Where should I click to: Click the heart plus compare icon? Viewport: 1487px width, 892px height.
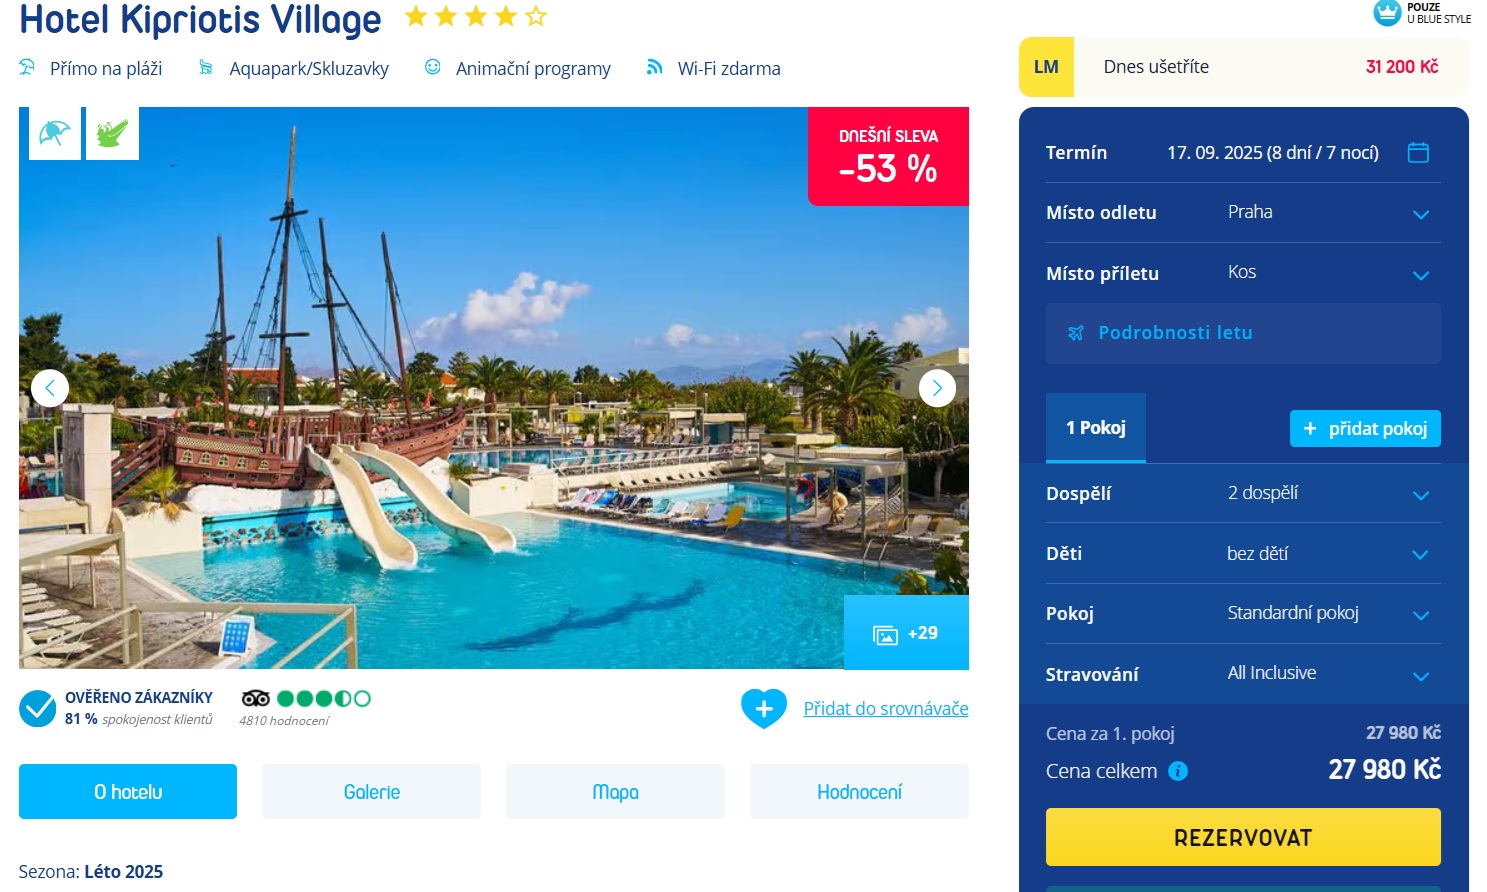tap(764, 709)
